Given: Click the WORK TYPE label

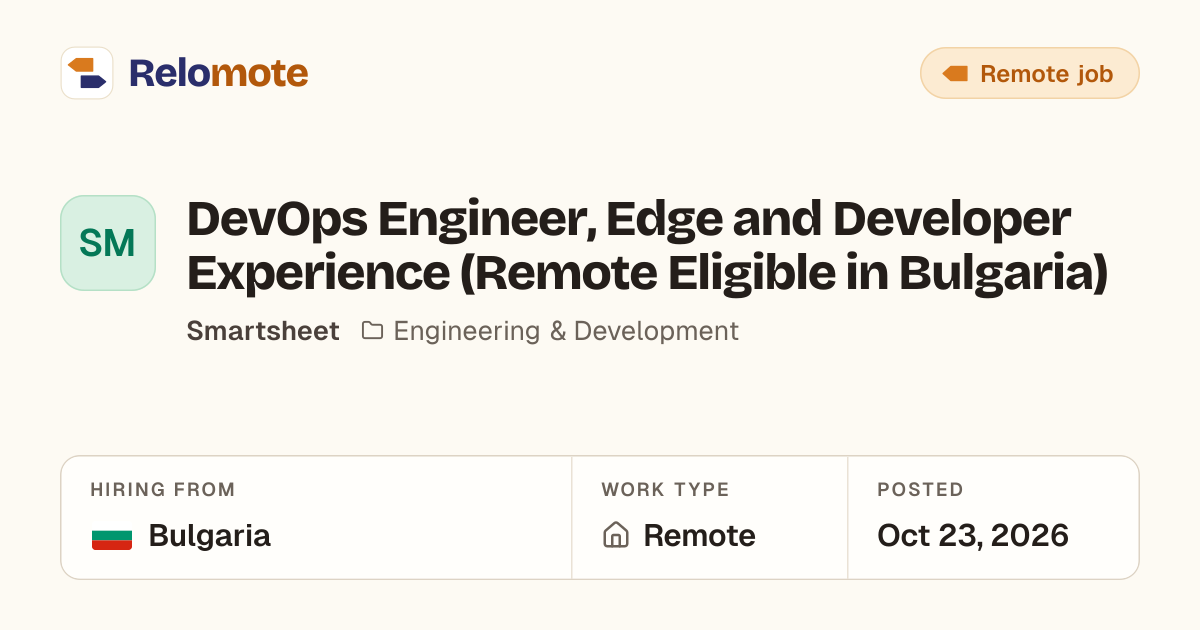Looking at the screenshot, I should 665,490.
